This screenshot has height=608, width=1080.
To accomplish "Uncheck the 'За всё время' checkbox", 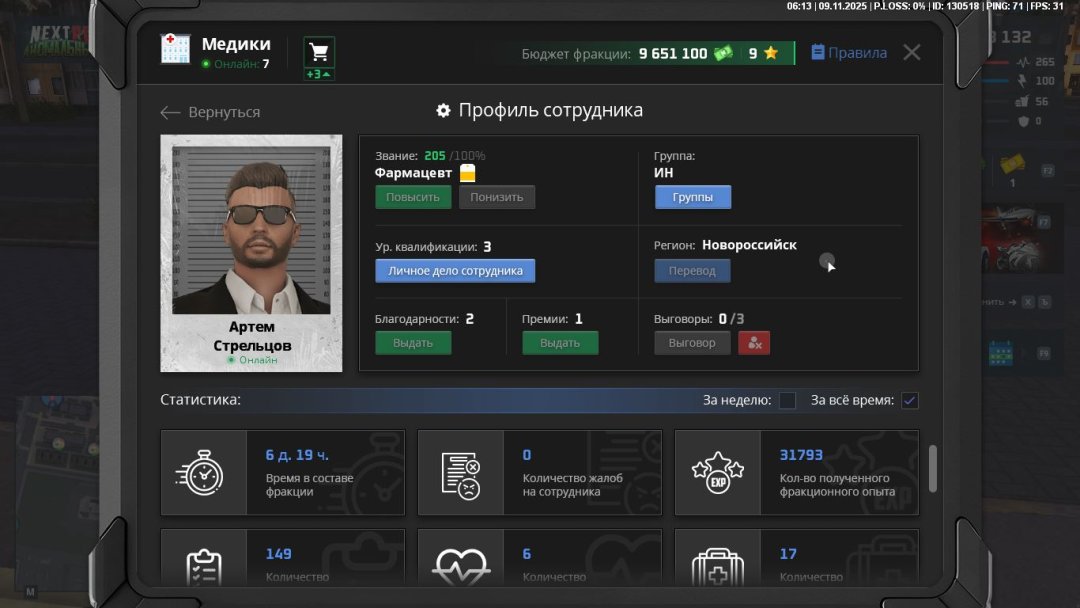I will coord(909,400).
